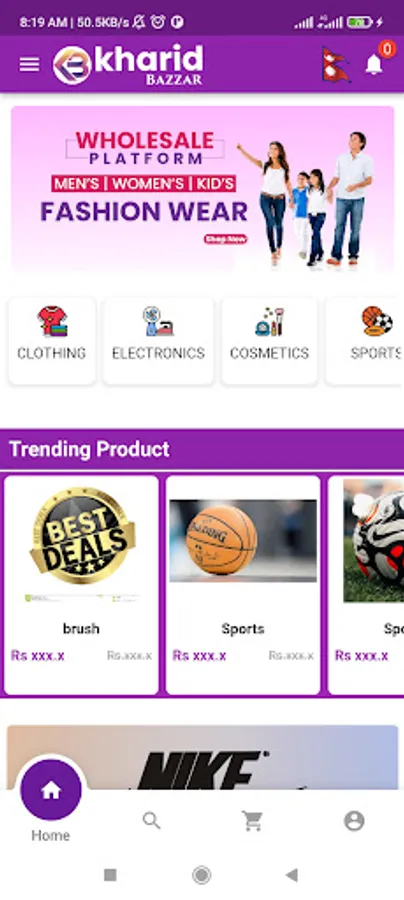Open the Wholesale Platform fashion banner

point(203,189)
